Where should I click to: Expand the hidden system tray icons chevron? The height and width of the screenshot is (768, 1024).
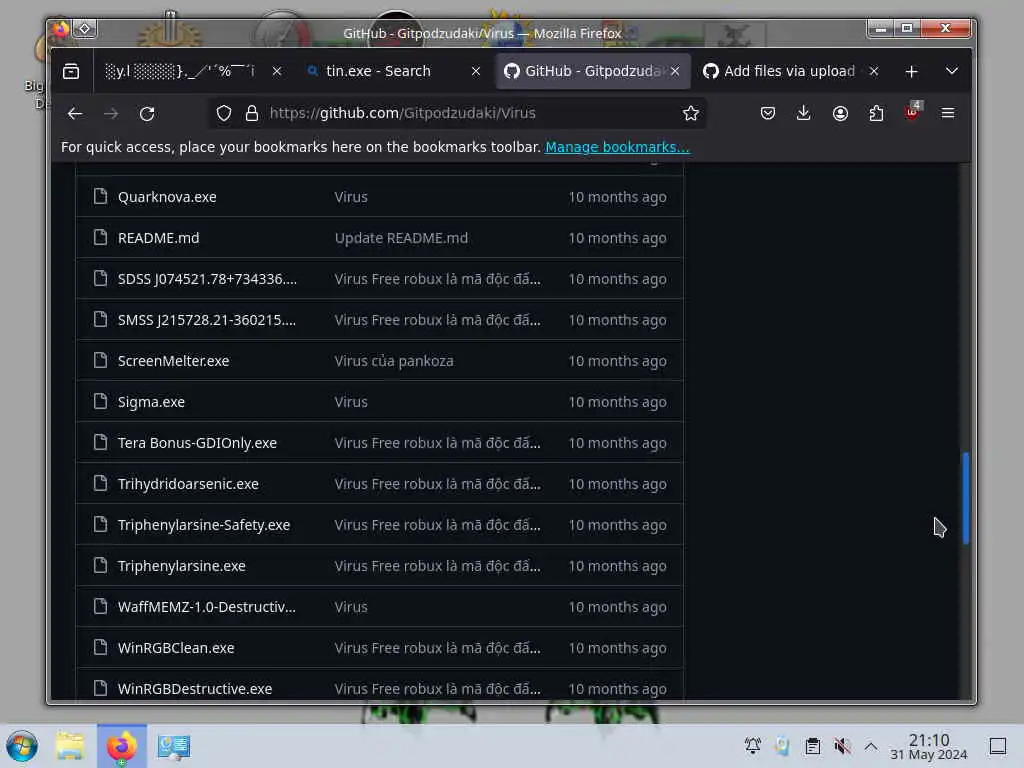pos(871,746)
